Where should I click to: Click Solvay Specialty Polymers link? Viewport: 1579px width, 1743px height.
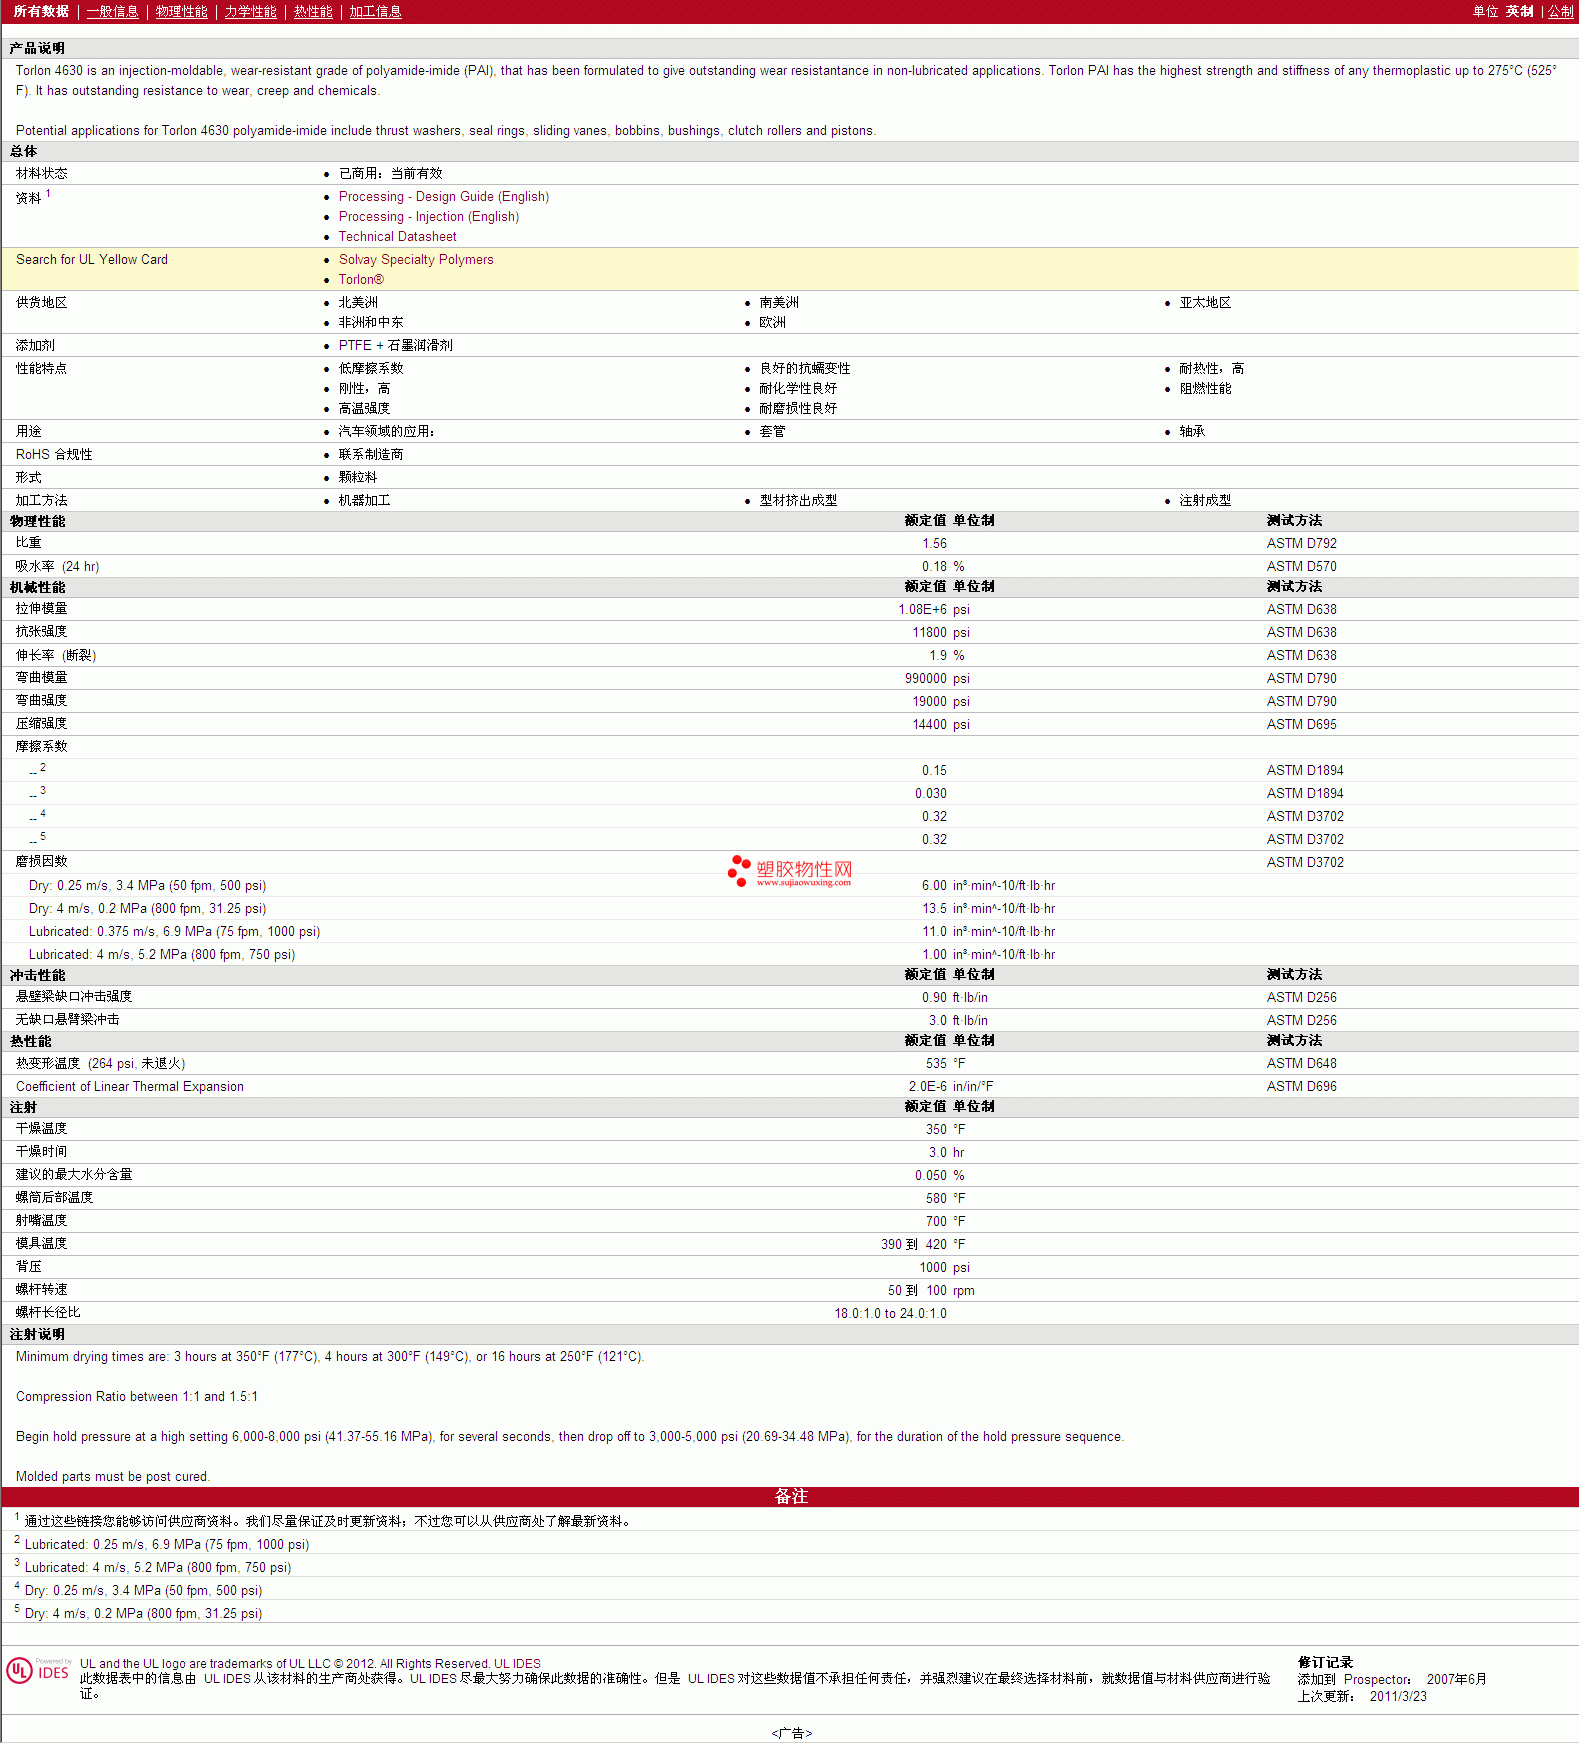pyautogui.click(x=416, y=260)
